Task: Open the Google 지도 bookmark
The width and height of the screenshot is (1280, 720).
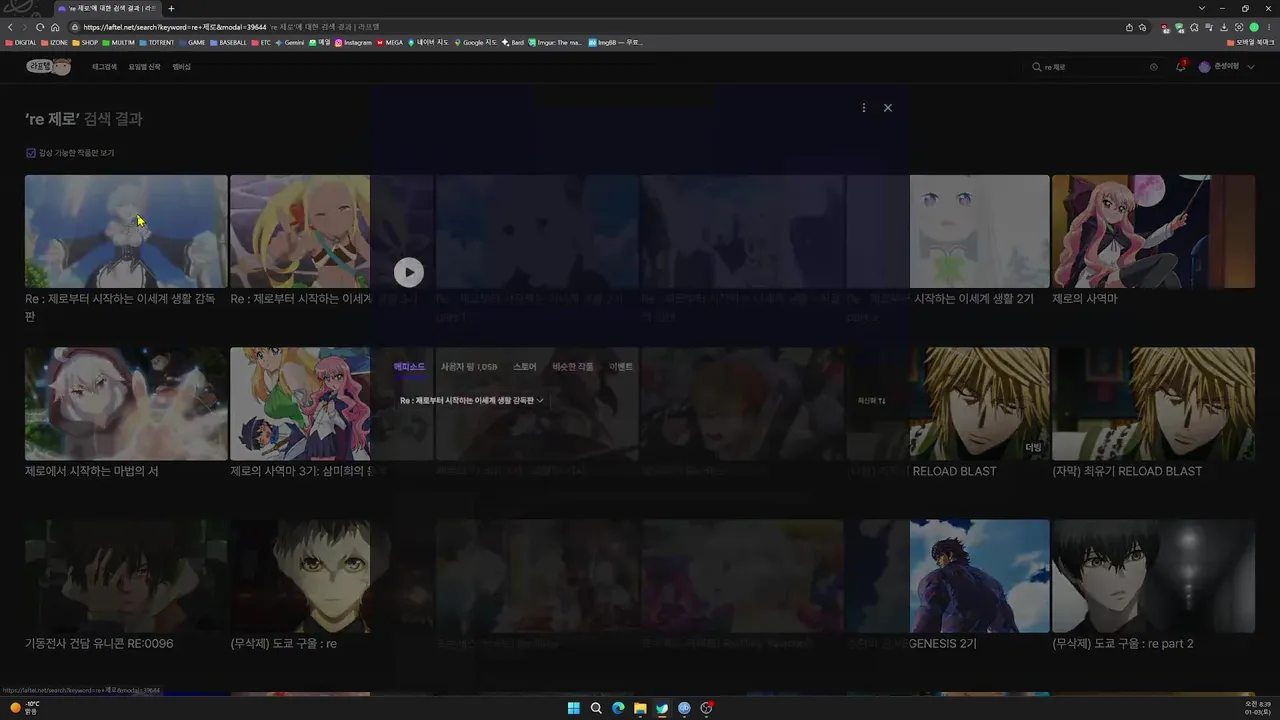Action: [476, 43]
